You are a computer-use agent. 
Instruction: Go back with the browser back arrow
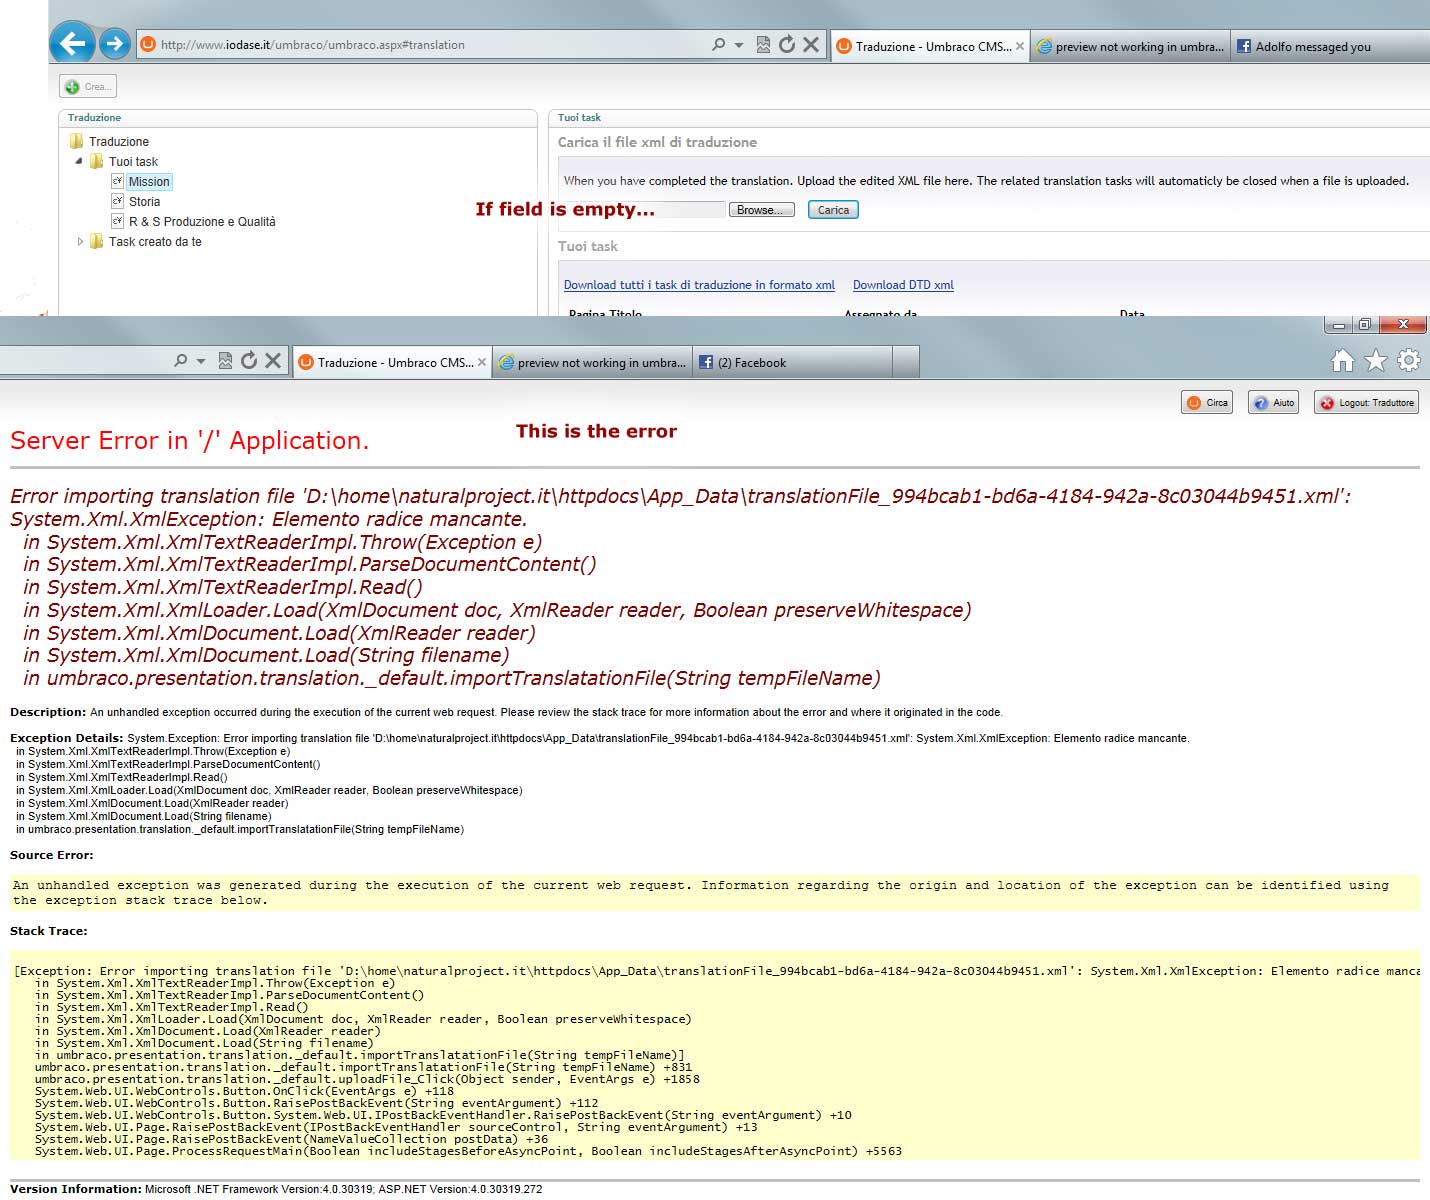pos(72,43)
